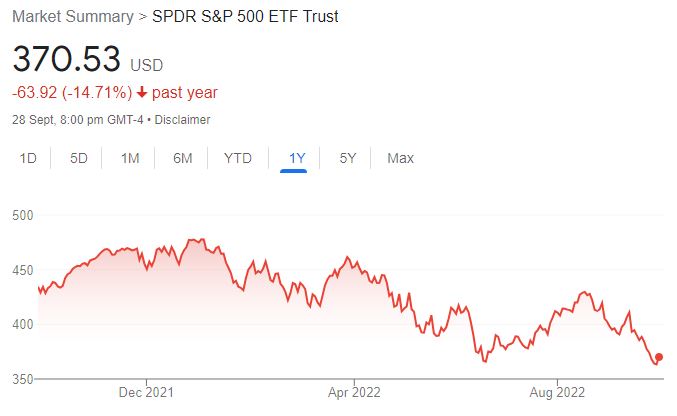The image size is (677, 416).
Task: Click the 500 y-axis label
Action: [23, 215]
